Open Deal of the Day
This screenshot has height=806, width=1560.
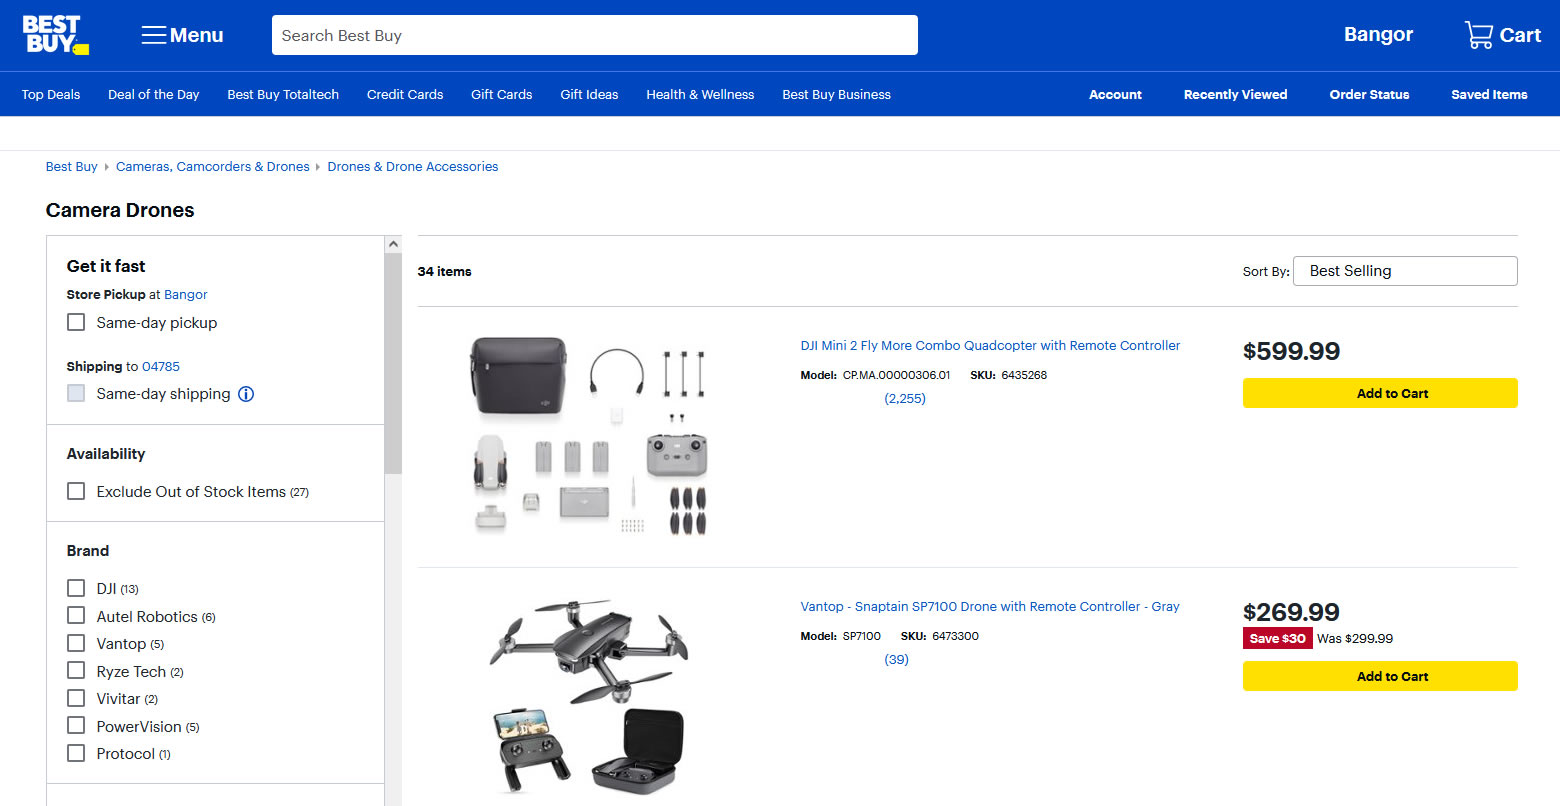(153, 95)
